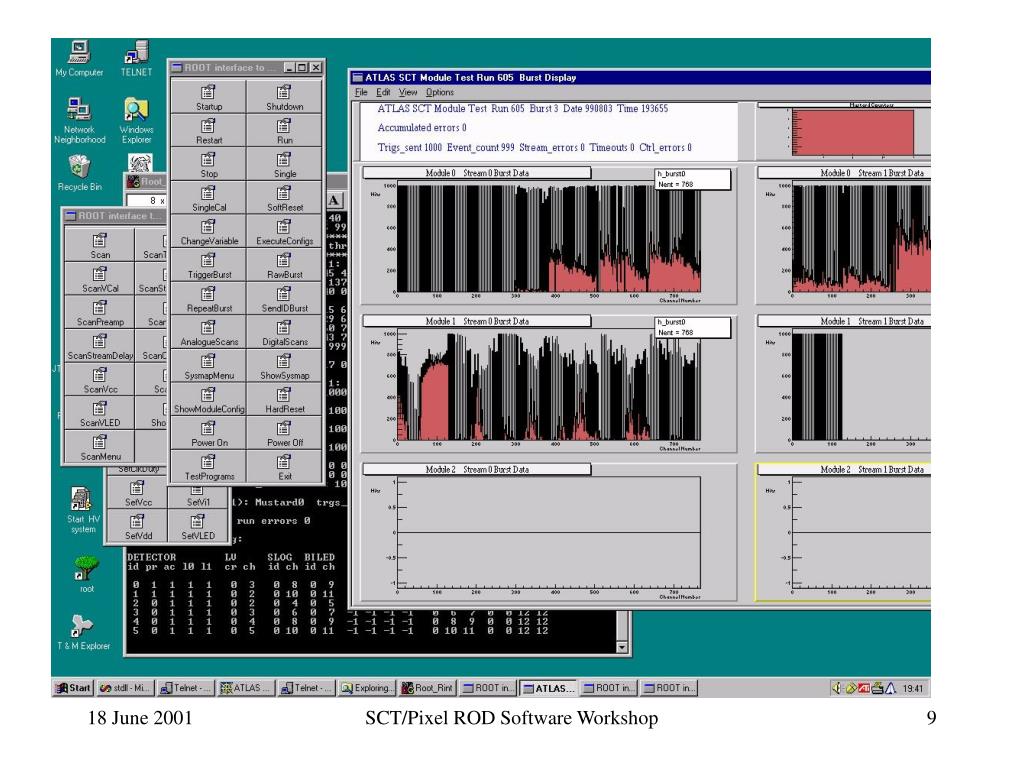Click the SetVLED button
1024x768 pixels.
click(x=198, y=526)
